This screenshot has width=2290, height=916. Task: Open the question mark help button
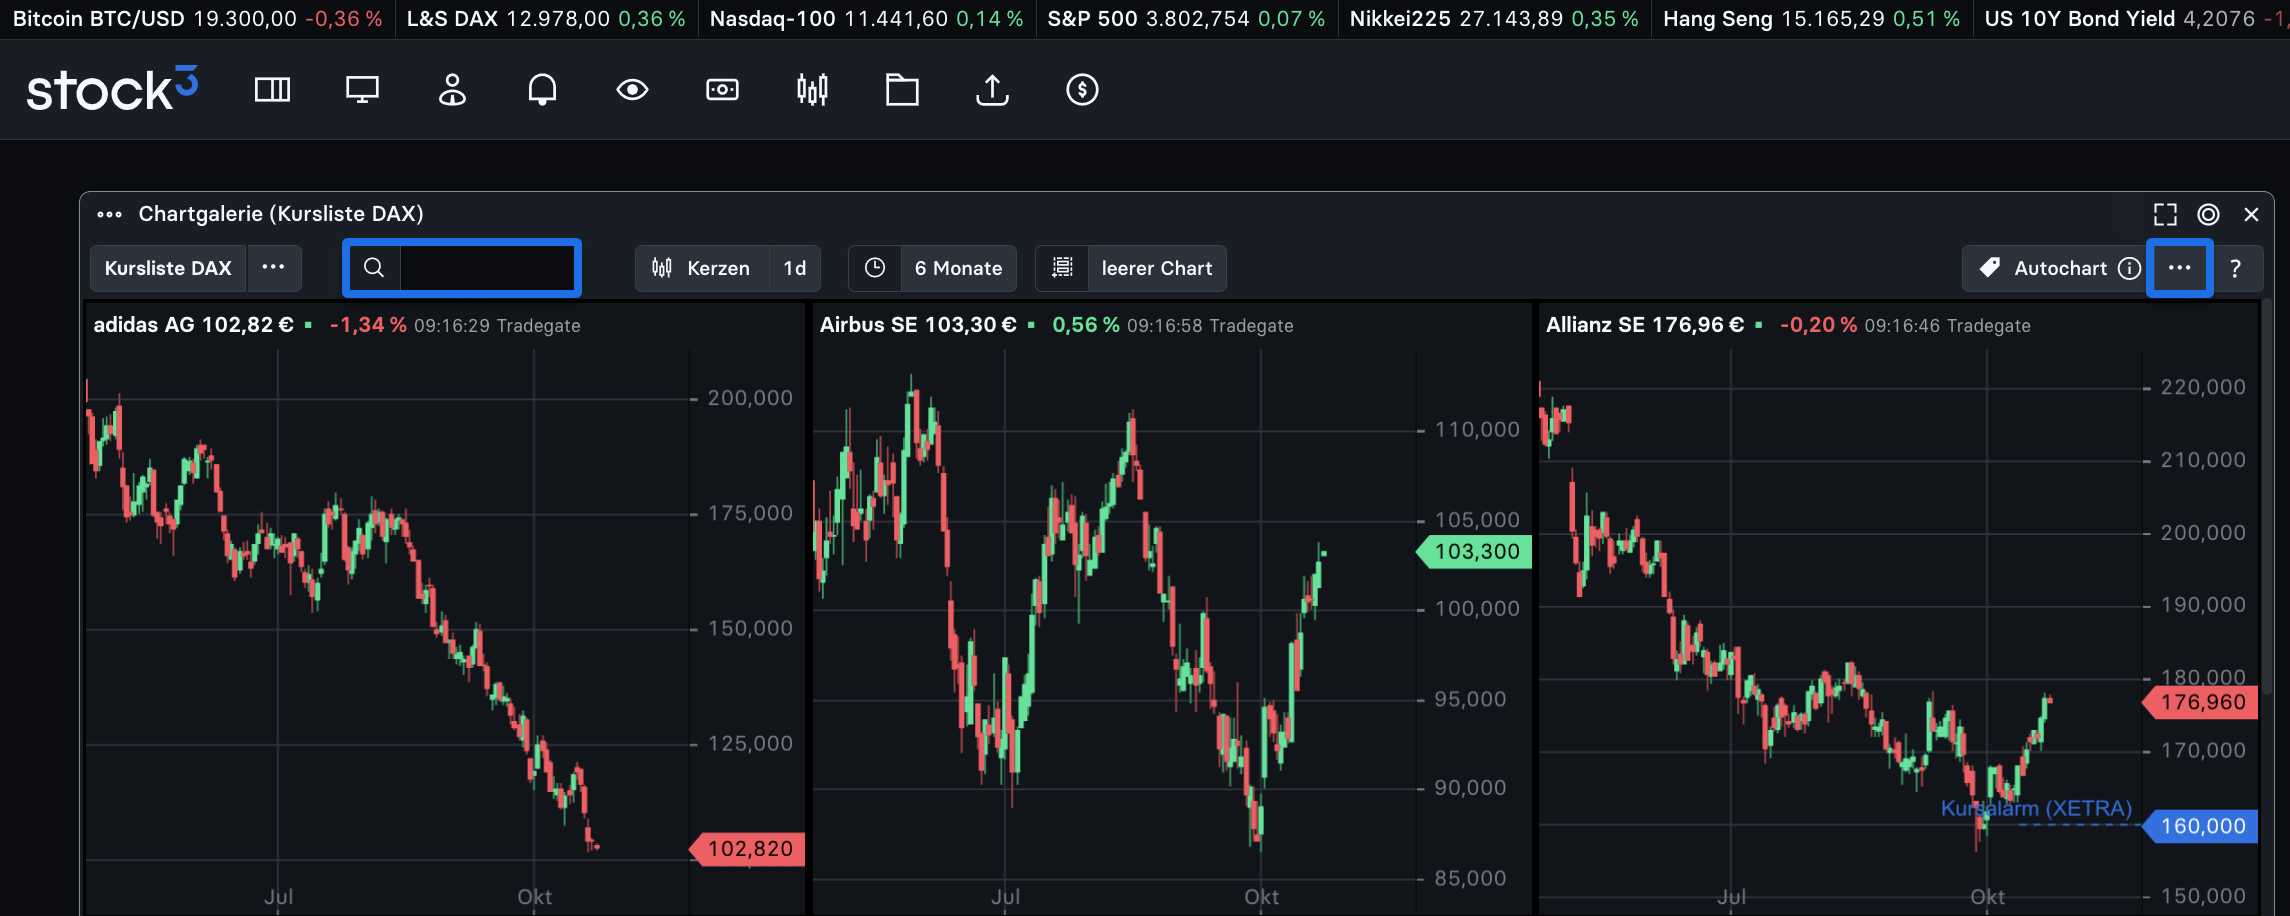[2235, 268]
